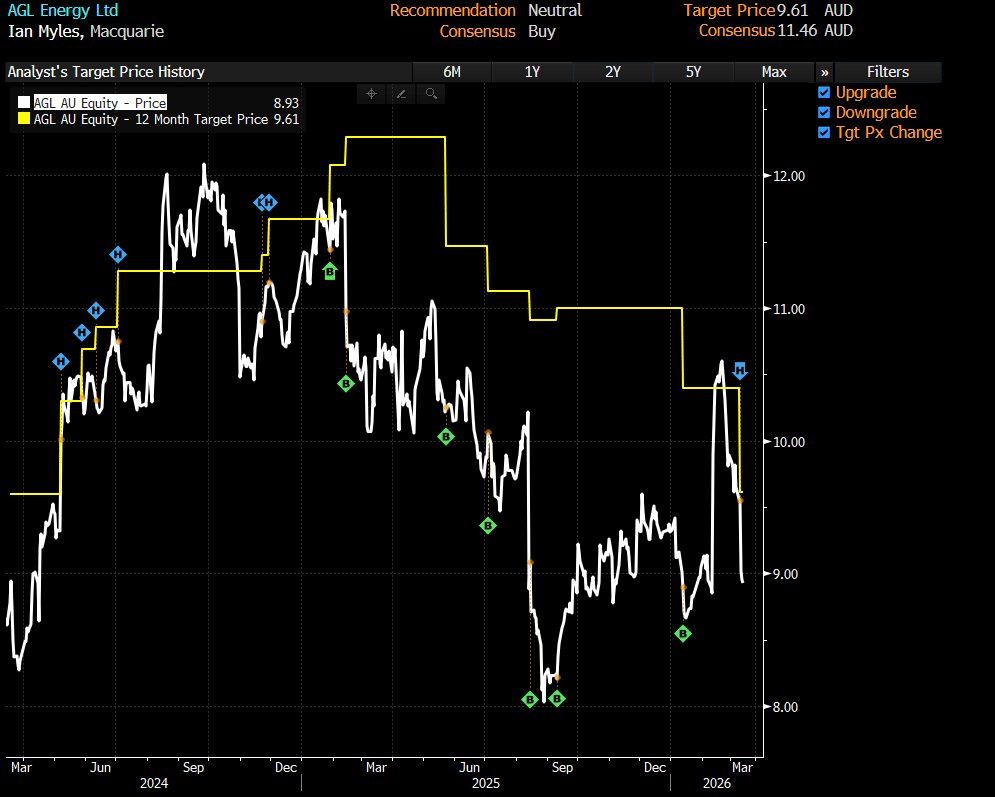Click the 1Y range button
This screenshot has width=995, height=797.
click(532, 72)
